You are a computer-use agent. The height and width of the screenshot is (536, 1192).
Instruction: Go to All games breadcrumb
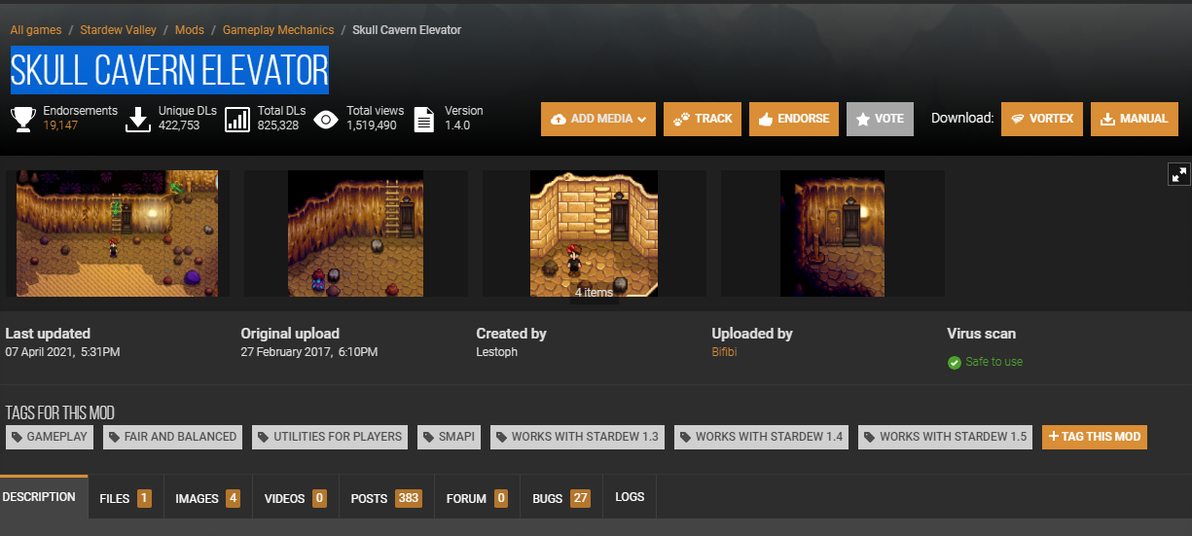36,30
